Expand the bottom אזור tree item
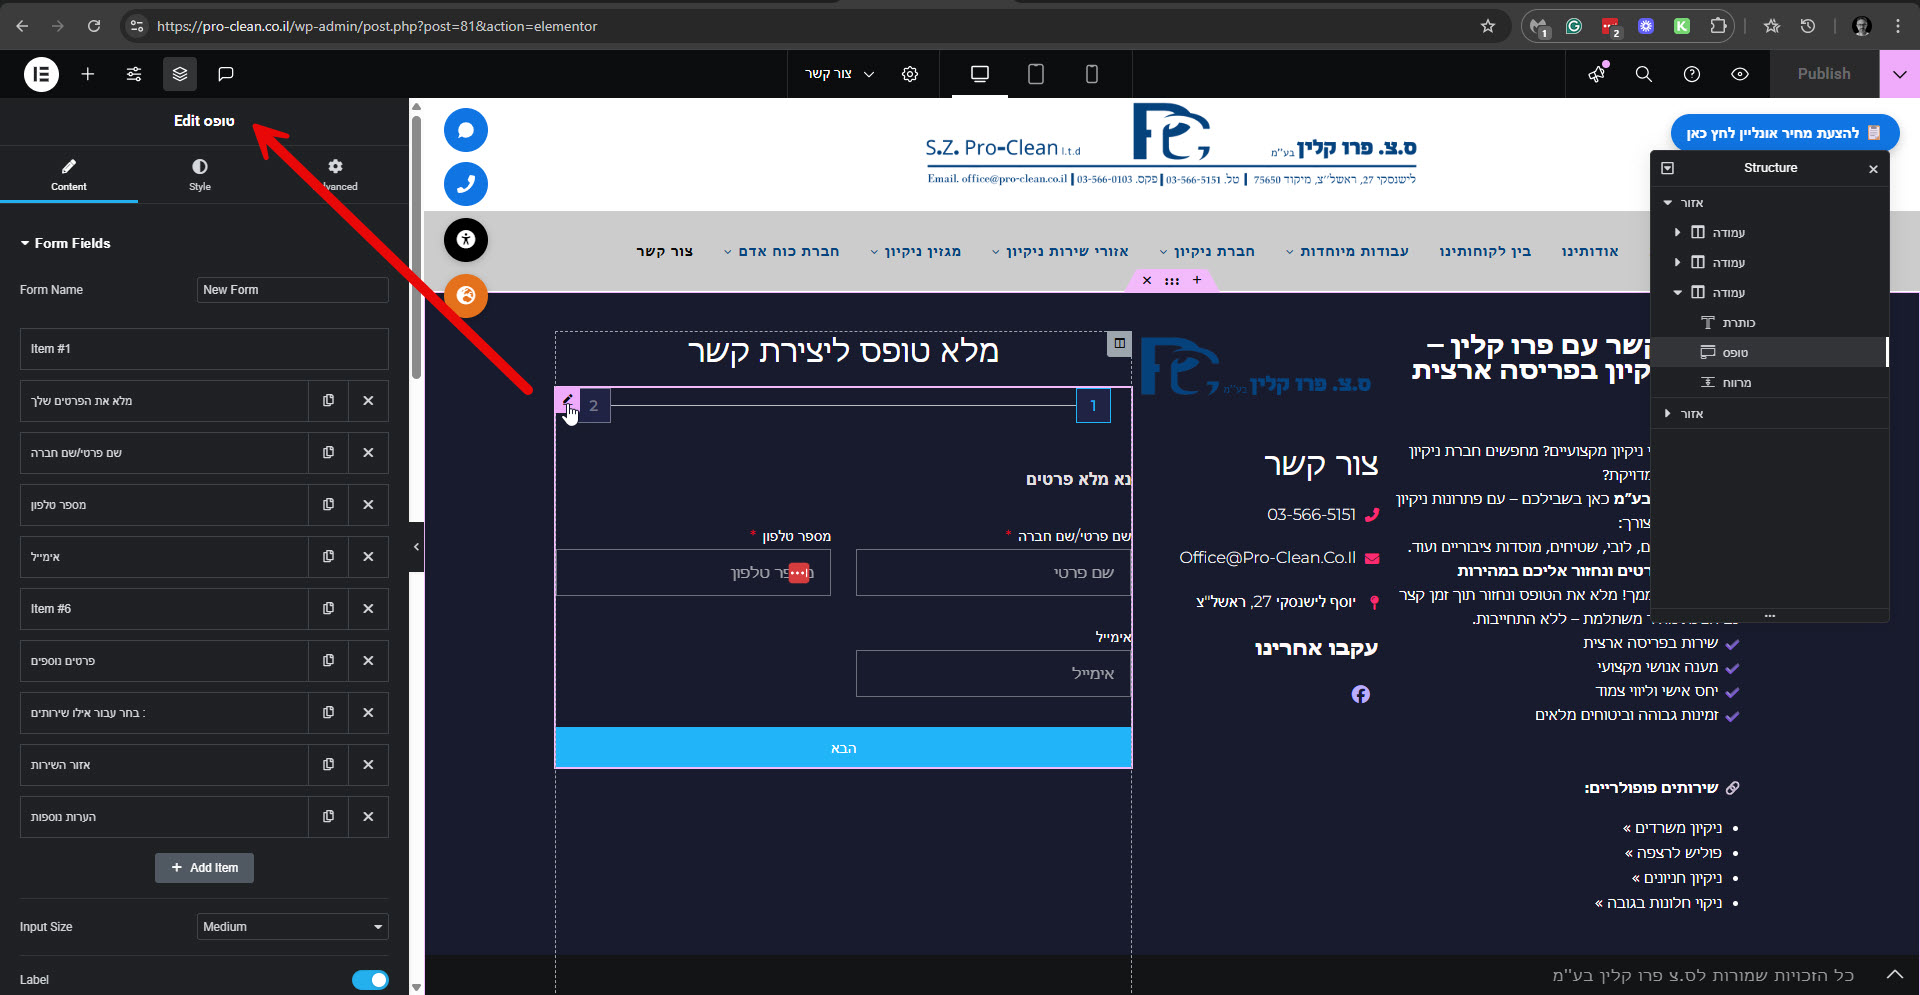The image size is (1920, 995). 1667,414
